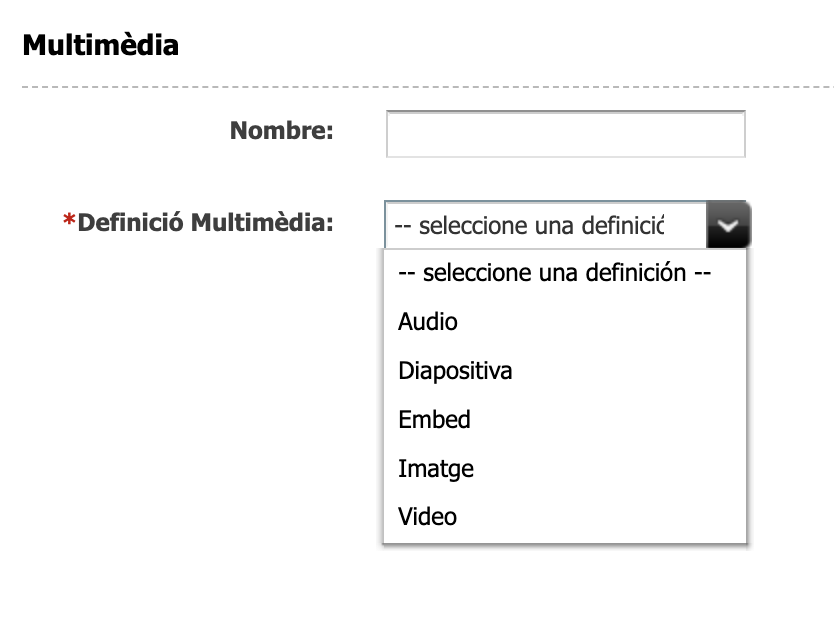This screenshot has height=640, width=834.
Task: Click the blank area right of the Multimèdia heading
Action: coord(500,45)
